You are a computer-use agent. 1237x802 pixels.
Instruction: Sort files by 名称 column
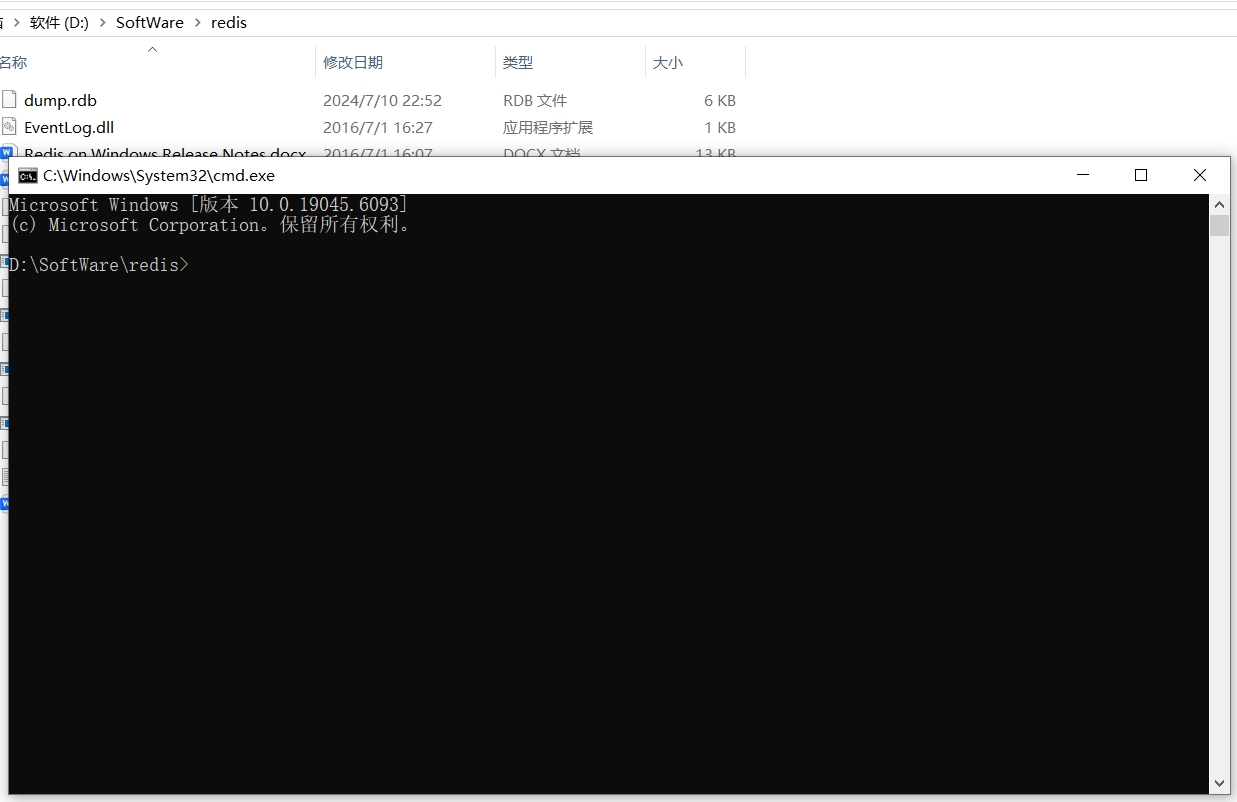13,62
